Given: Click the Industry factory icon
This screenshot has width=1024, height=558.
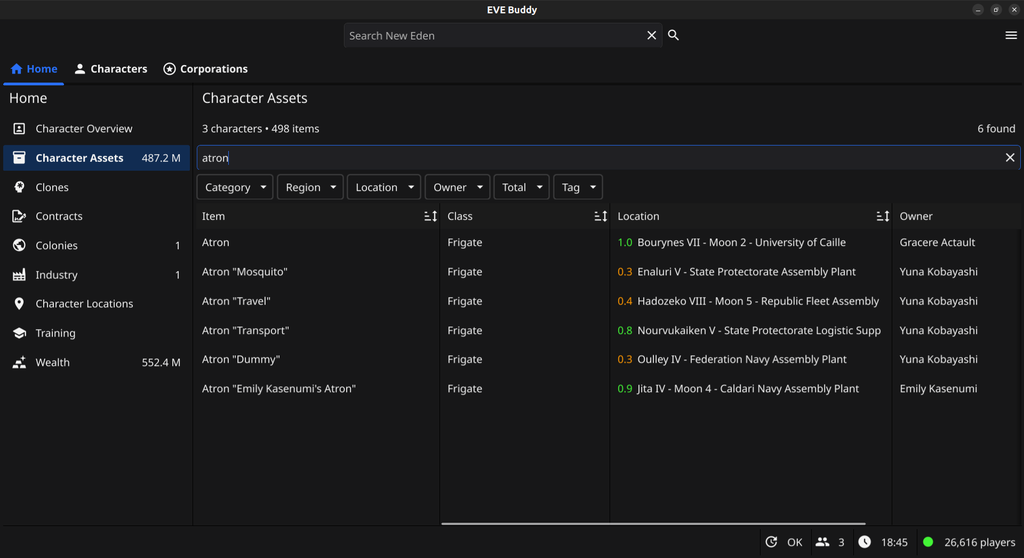Looking at the screenshot, I should click(19, 274).
